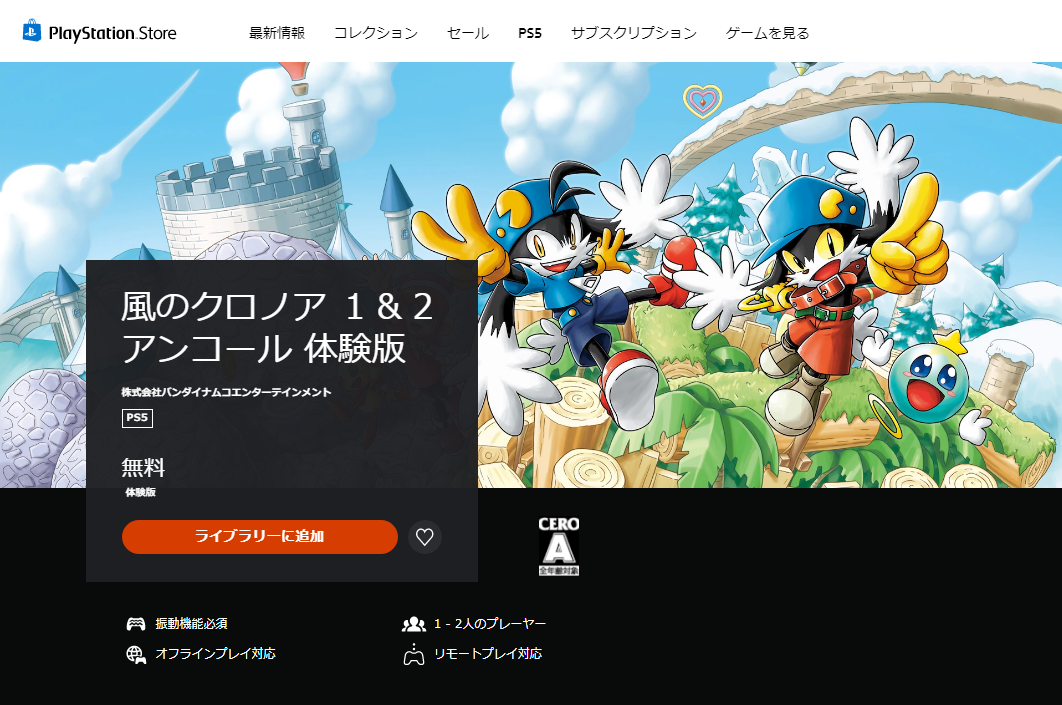
Task: Click the PlayStation Store logo
Action: click(x=100, y=32)
